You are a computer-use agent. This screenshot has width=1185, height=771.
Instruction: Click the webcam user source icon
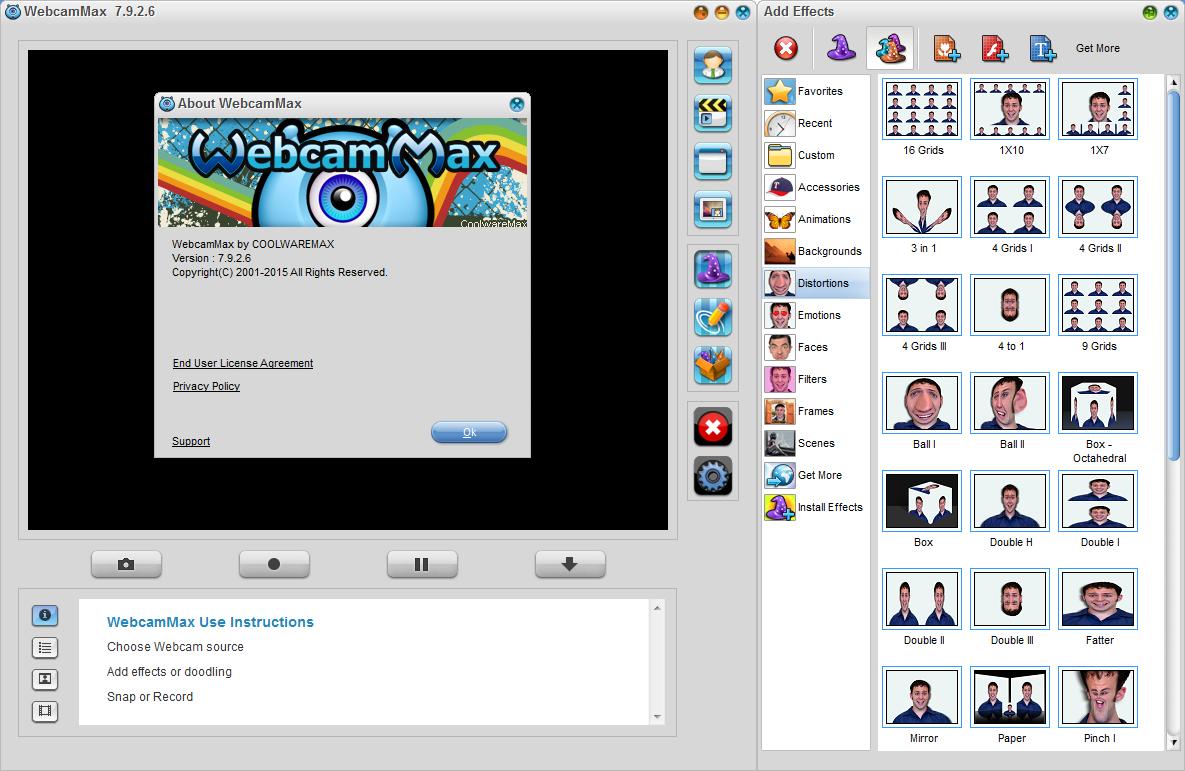tap(713, 65)
